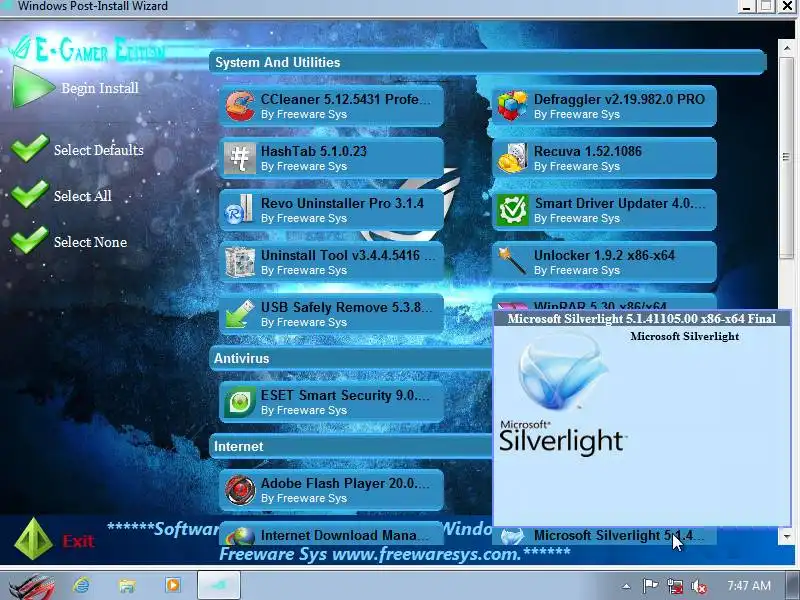
Task: Select Uninstall Tool v3.4.4.5416 text
Action: coord(348,256)
